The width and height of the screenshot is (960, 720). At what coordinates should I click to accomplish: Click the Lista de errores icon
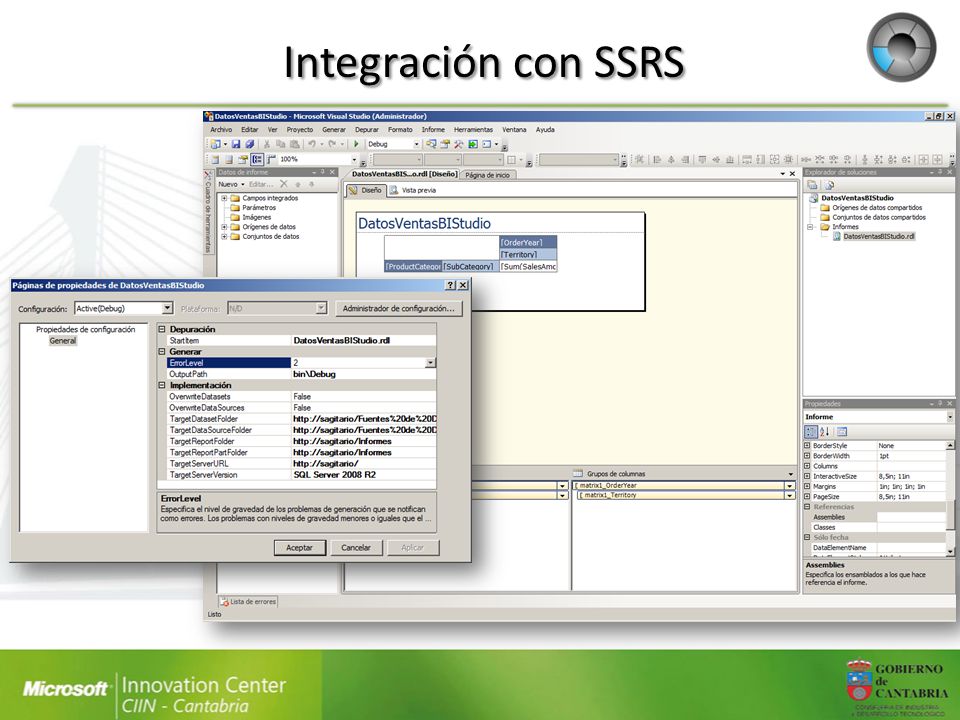coord(224,602)
